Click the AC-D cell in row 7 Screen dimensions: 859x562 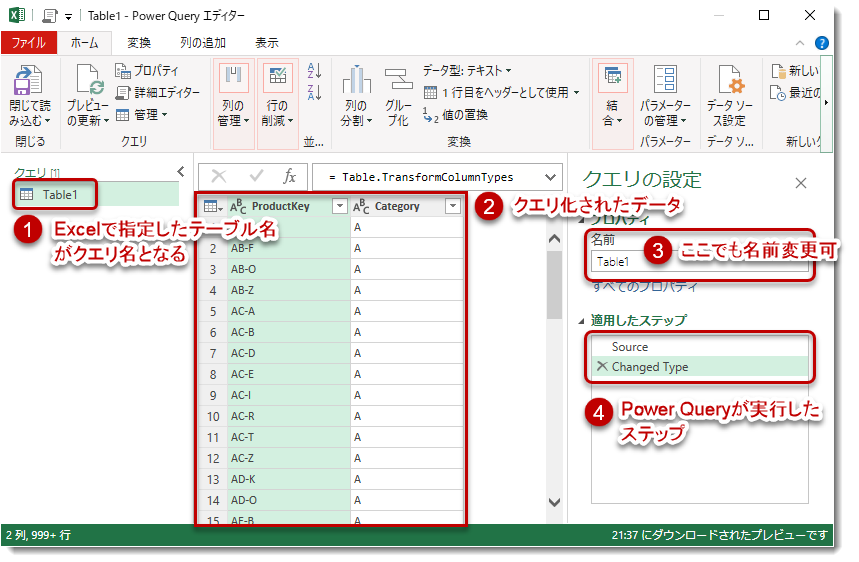(289, 353)
